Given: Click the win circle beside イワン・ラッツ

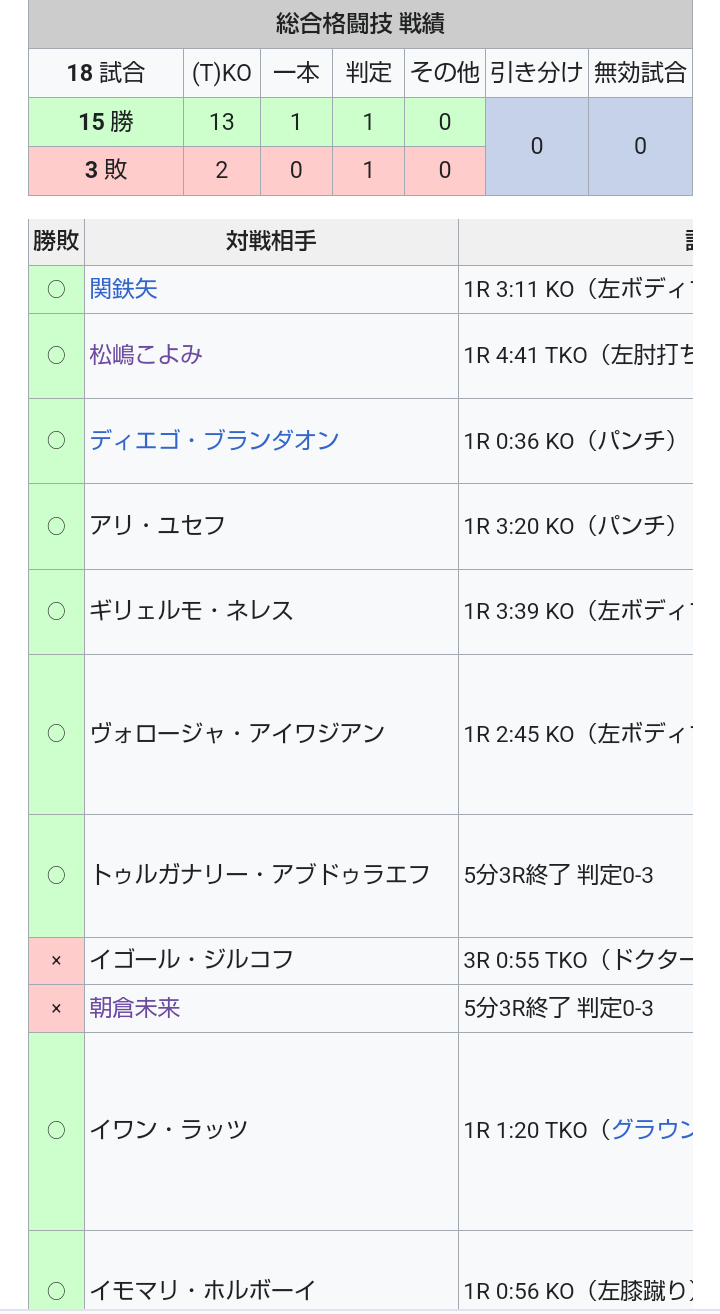Looking at the screenshot, I should (x=56, y=1130).
